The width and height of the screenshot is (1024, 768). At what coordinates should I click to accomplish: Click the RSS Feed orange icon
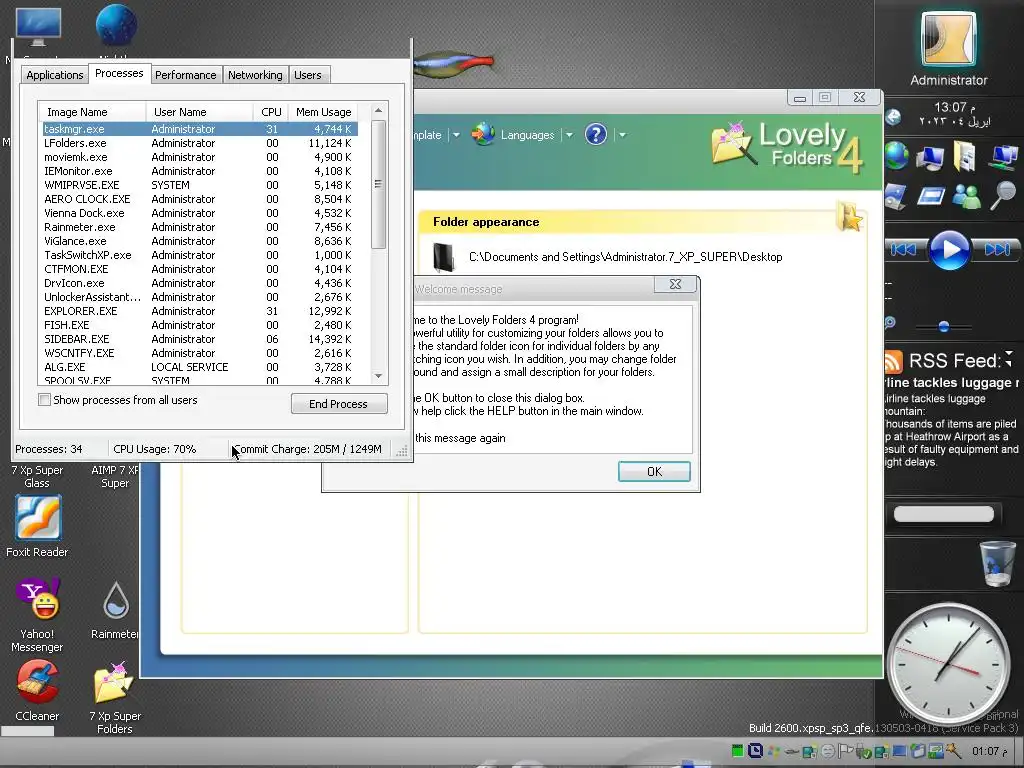893,360
